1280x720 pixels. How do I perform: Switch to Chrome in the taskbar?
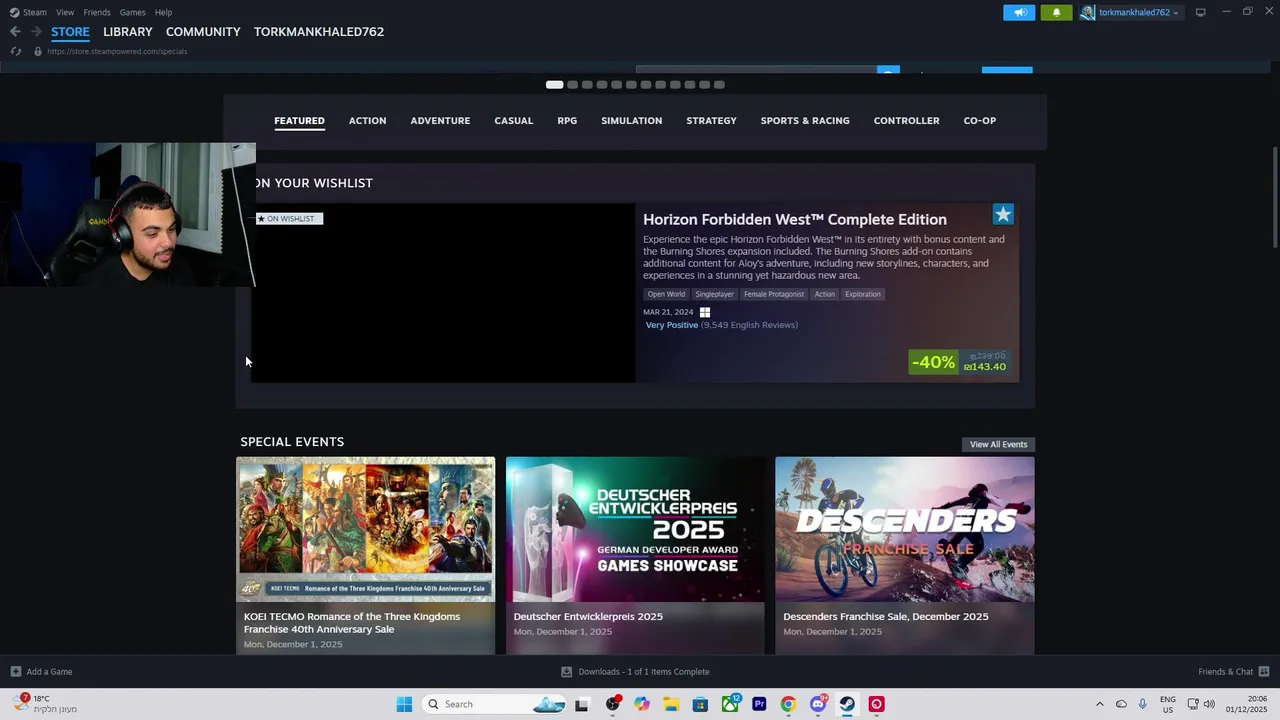(x=788, y=704)
